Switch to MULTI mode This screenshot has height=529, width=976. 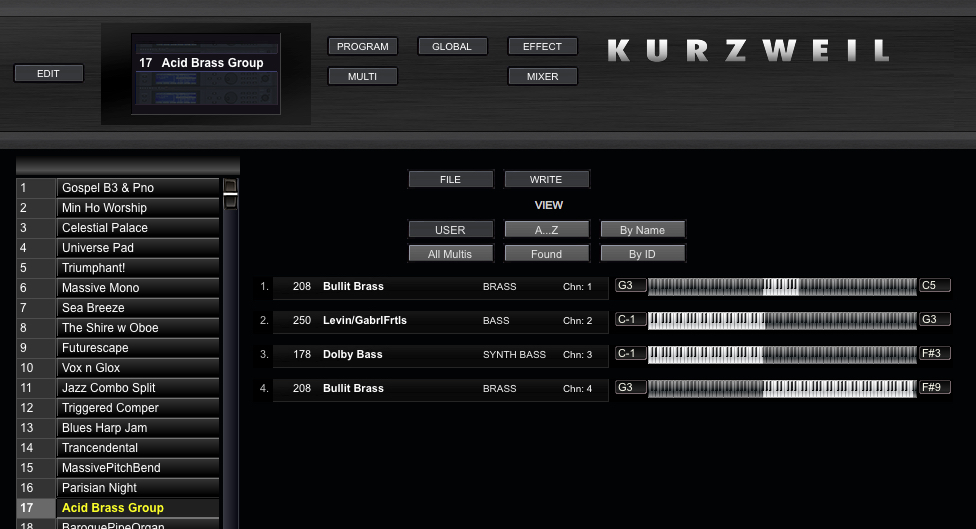[362, 77]
